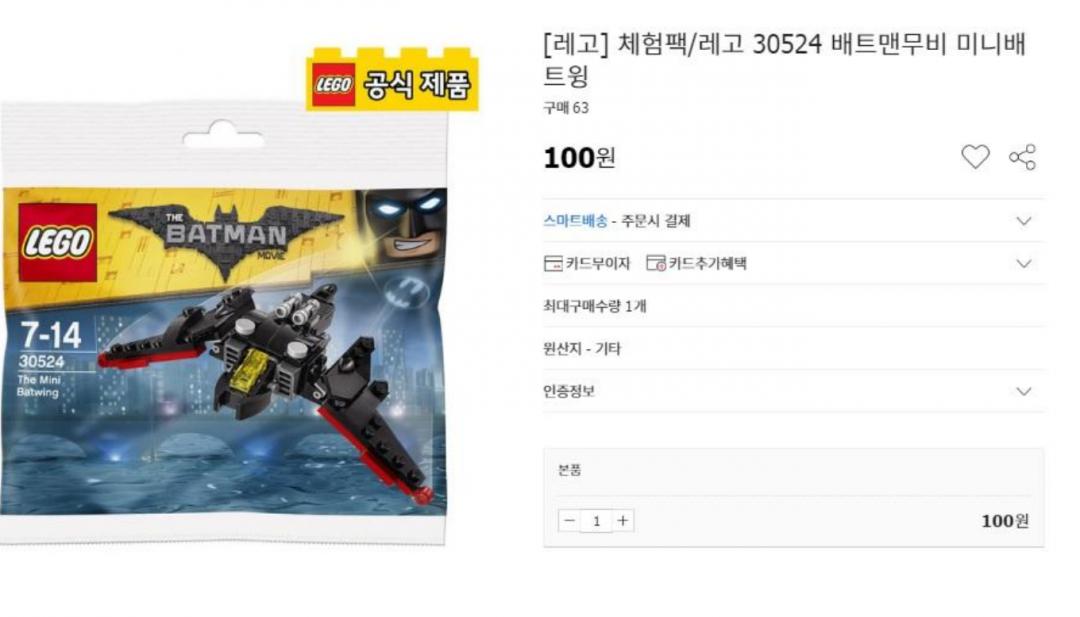Click the quantity input field
The height and width of the screenshot is (617, 1080).
coord(596,521)
